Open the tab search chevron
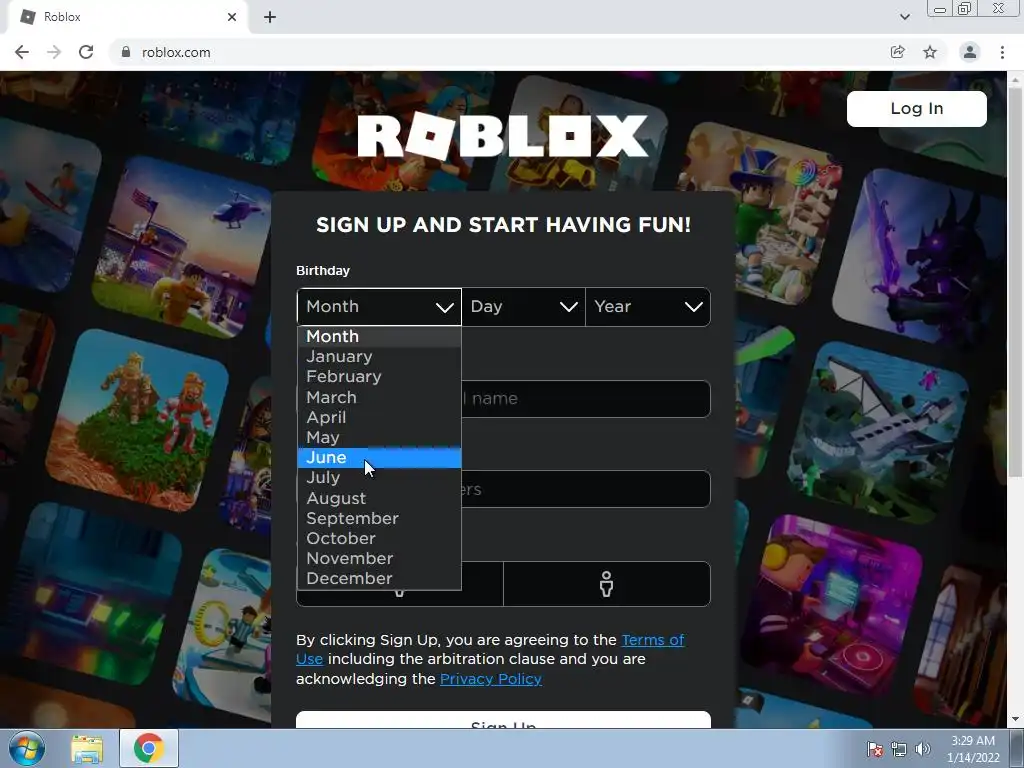The width and height of the screenshot is (1024, 768). 904,17
